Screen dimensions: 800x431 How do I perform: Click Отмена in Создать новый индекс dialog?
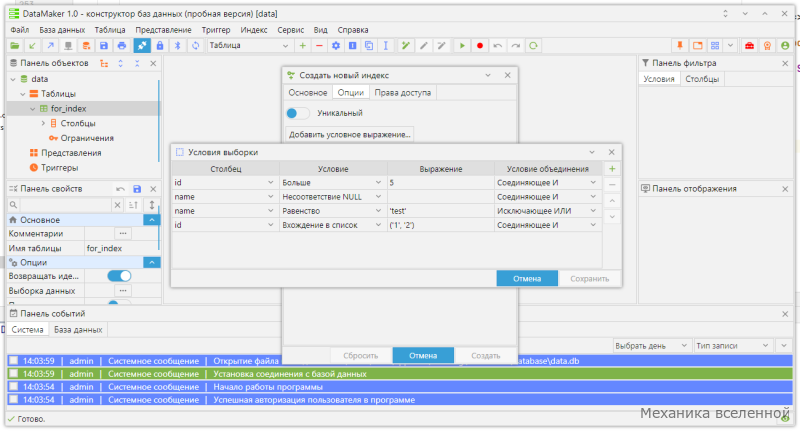tap(423, 356)
